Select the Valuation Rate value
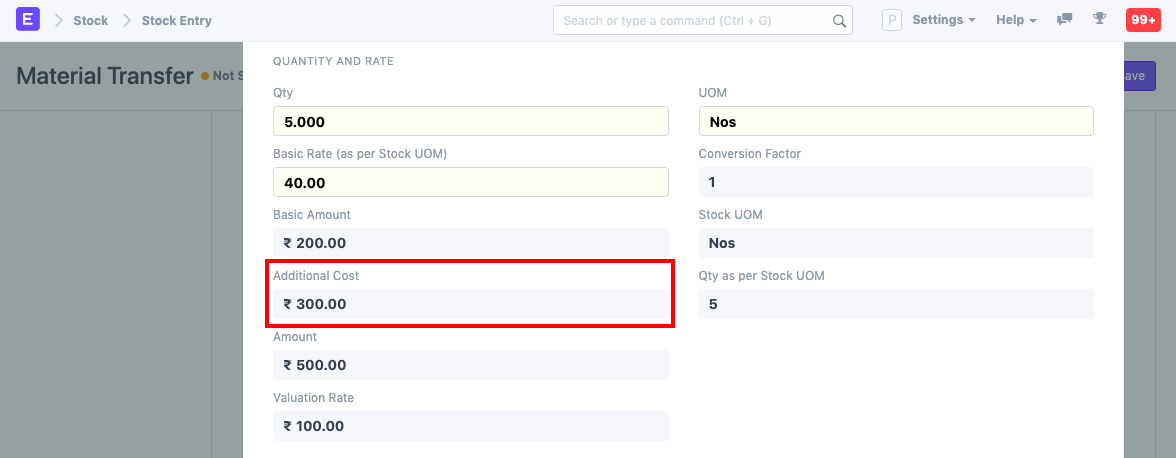 point(470,426)
